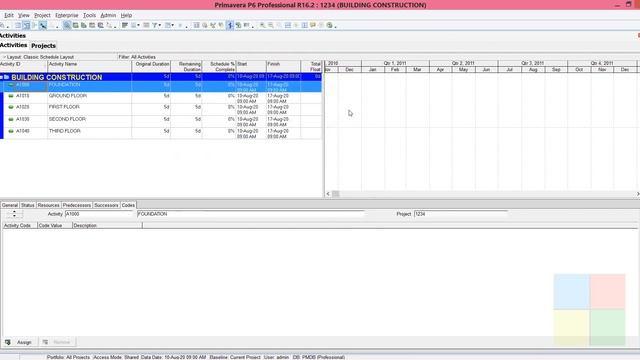Screen dimensions: 640x360
Task: Click the folder icon beside BUILDING CONSTRUCTION
Action: (x=7, y=77)
